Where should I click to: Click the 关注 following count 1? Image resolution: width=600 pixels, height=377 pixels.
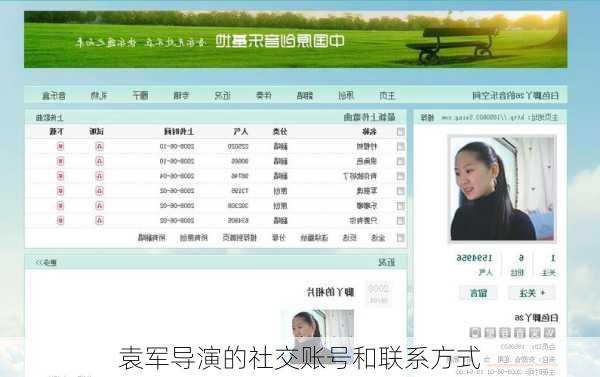click(x=553, y=258)
